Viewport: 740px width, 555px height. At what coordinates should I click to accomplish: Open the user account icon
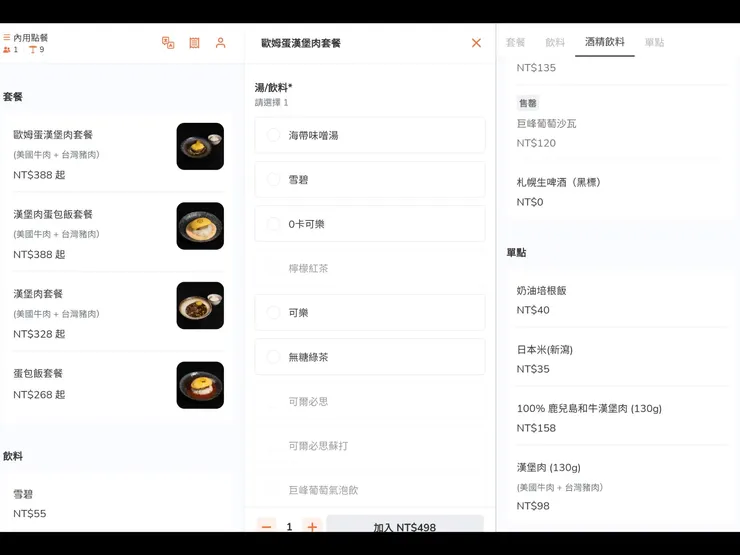click(220, 43)
